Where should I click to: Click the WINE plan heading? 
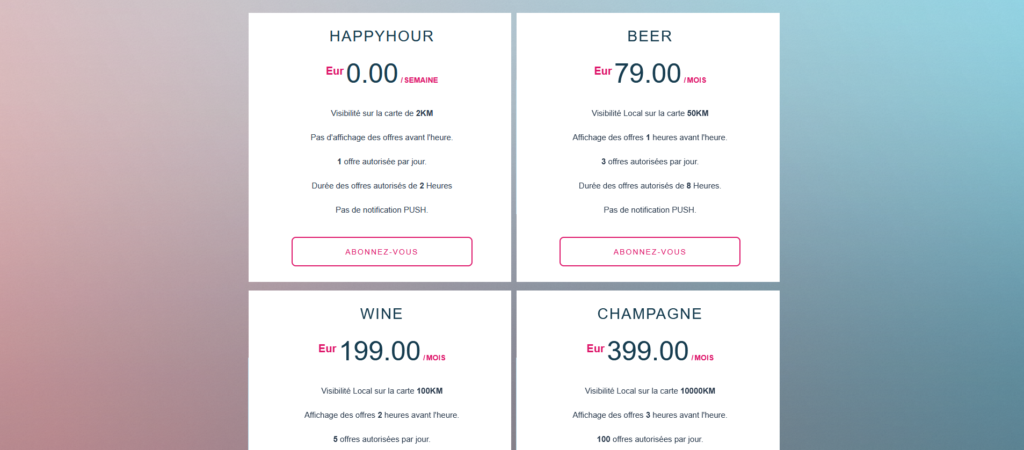[381, 314]
